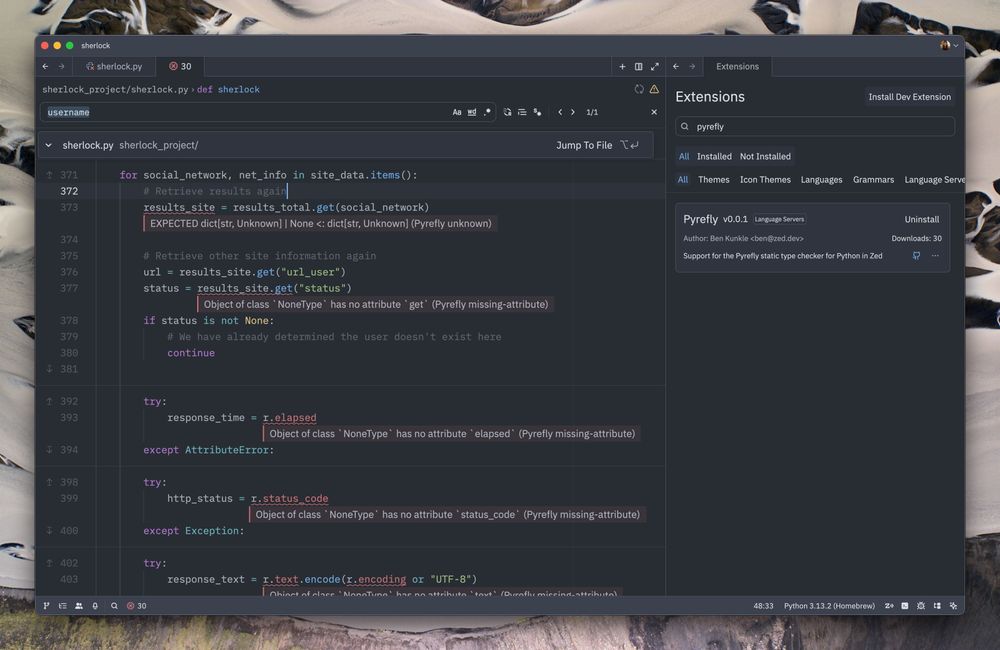Viewport: 1000px width, 650px height.
Task: Filter extensions by Languages
Action: tap(821, 180)
